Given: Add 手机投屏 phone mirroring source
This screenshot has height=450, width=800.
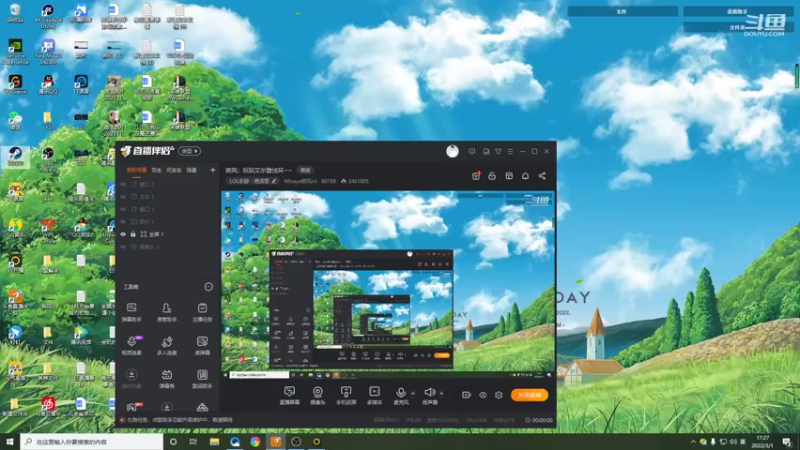Looking at the screenshot, I should point(346,395).
